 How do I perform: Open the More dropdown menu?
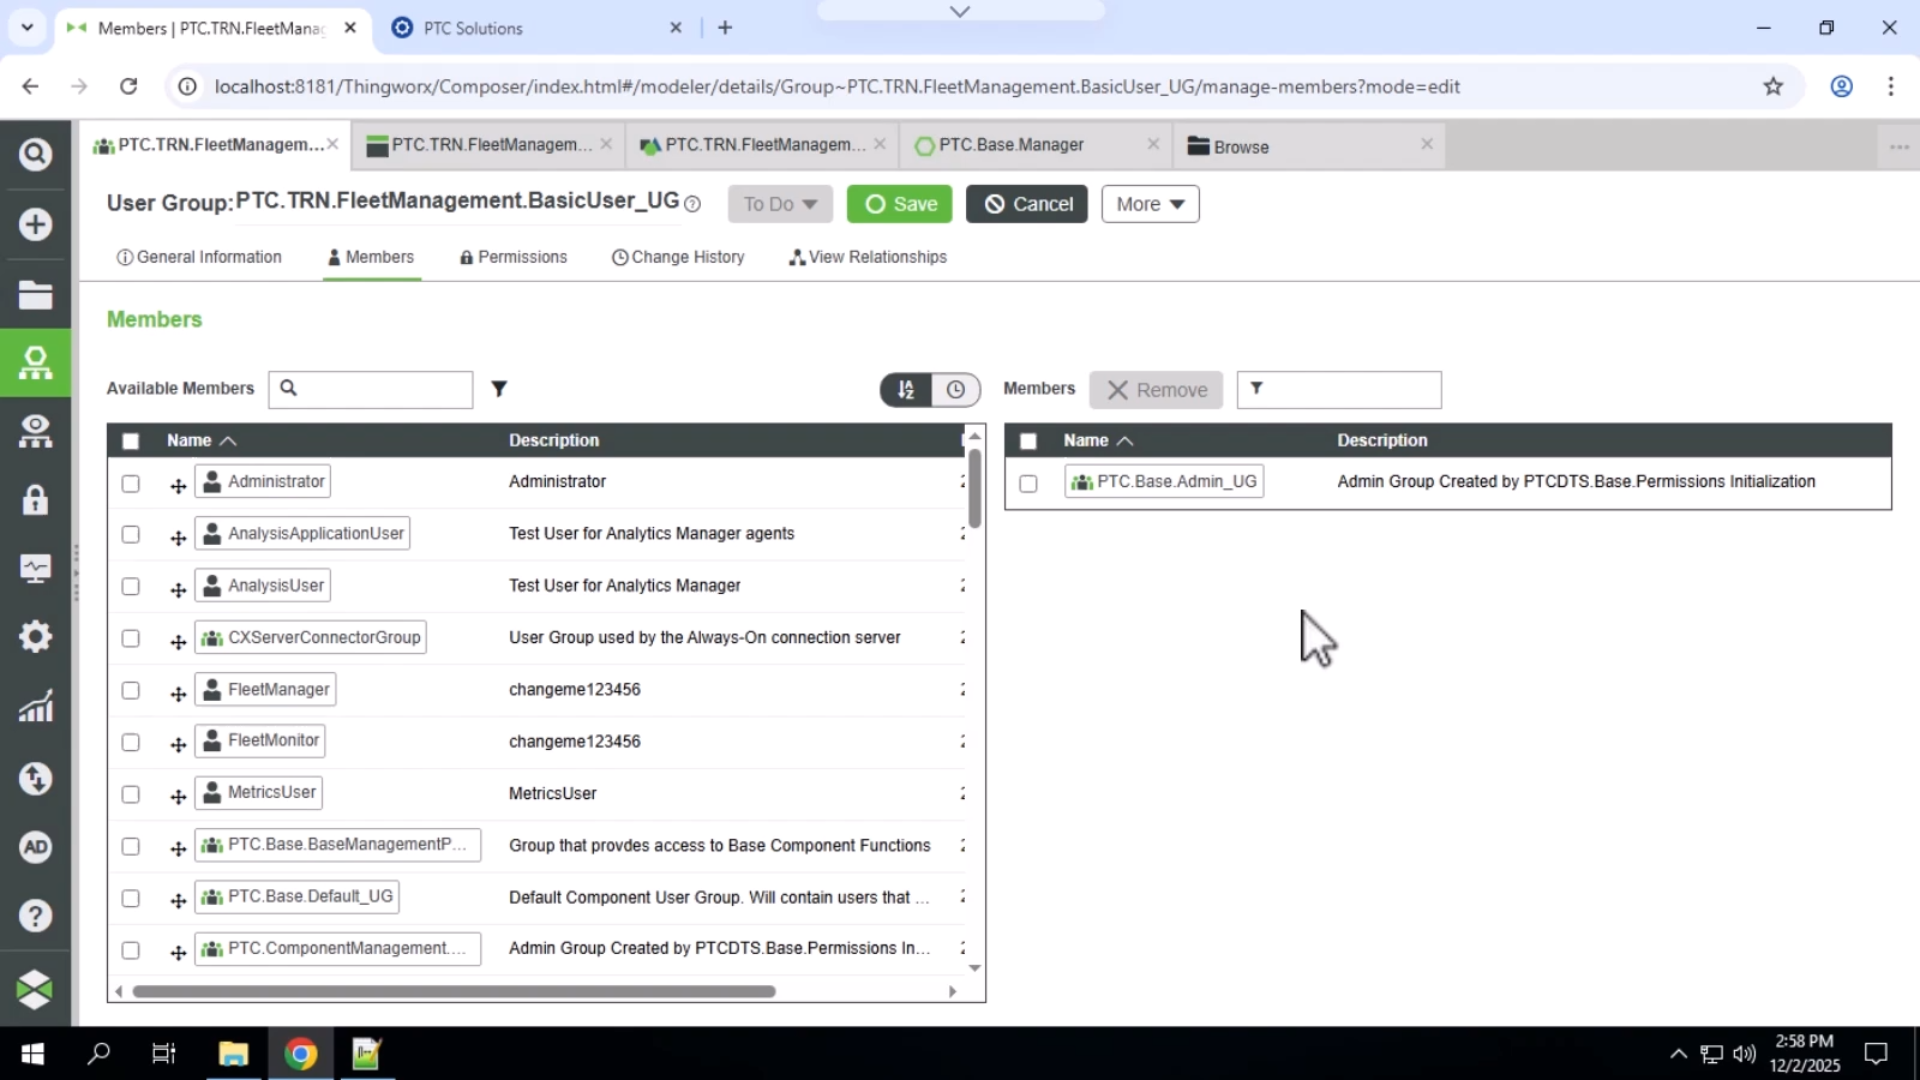coord(1150,204)
